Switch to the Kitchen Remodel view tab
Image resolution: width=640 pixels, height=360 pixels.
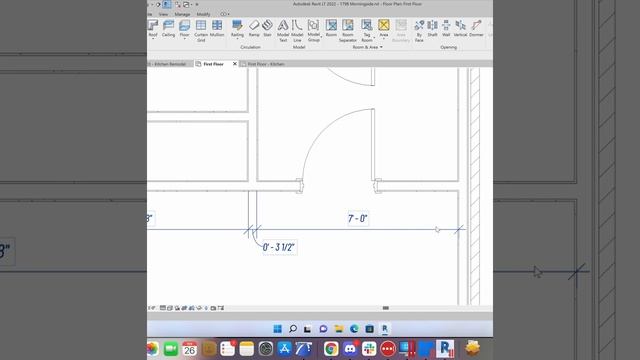(169, 64)
